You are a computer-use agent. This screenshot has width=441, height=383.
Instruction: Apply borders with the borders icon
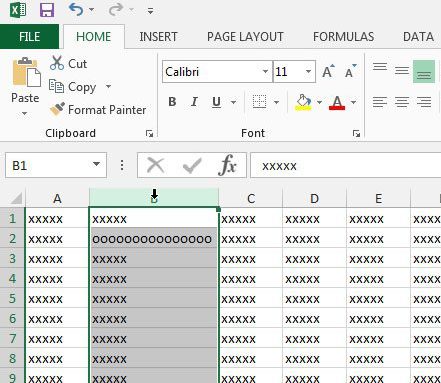point(259,102)
